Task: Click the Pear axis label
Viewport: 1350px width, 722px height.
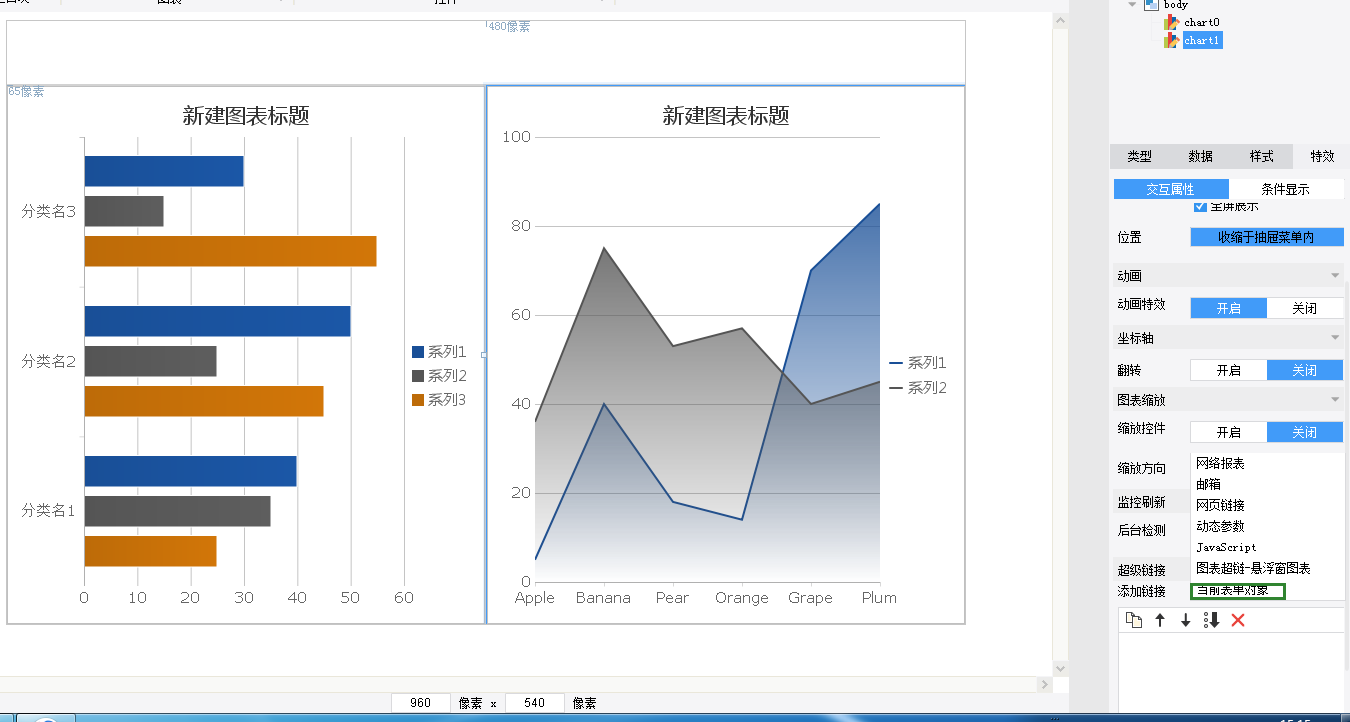Action: pyautogui.click(x=672, y=598)
